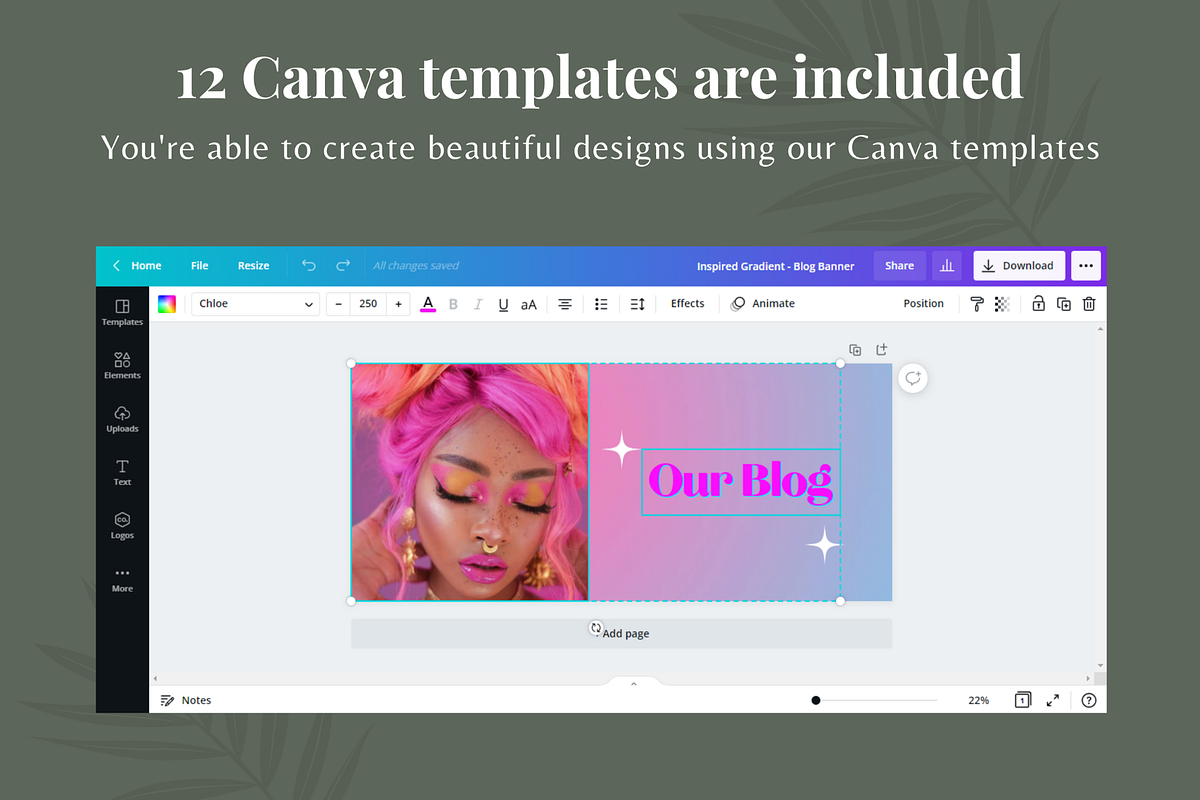1200x800 pixels.
Task: Toggle the lock icon for element
Action: tap(1038, 304)
